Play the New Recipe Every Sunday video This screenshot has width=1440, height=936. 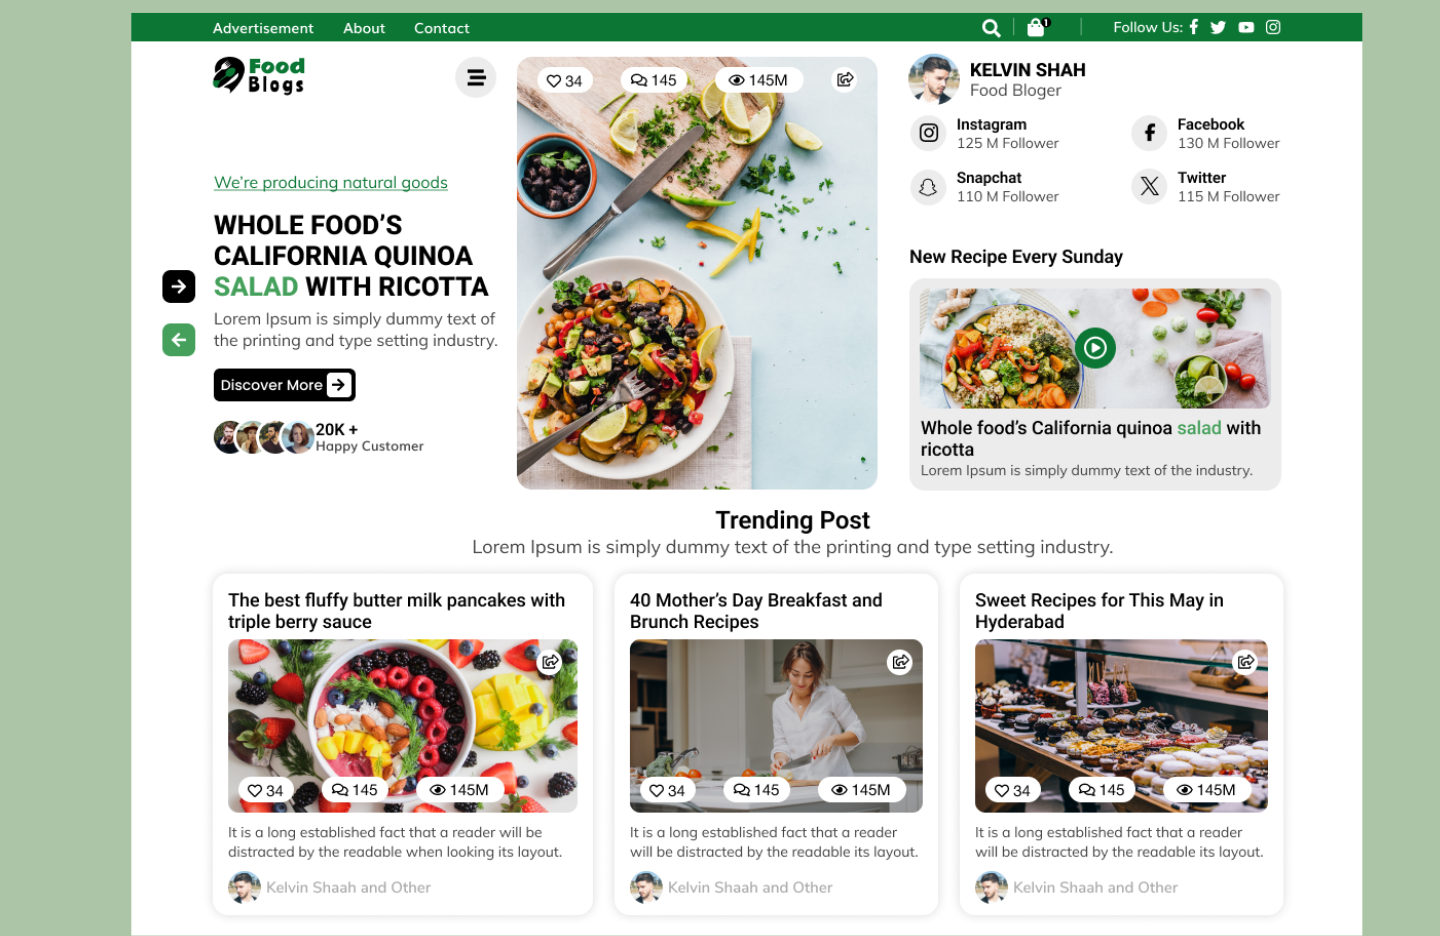1095,348
